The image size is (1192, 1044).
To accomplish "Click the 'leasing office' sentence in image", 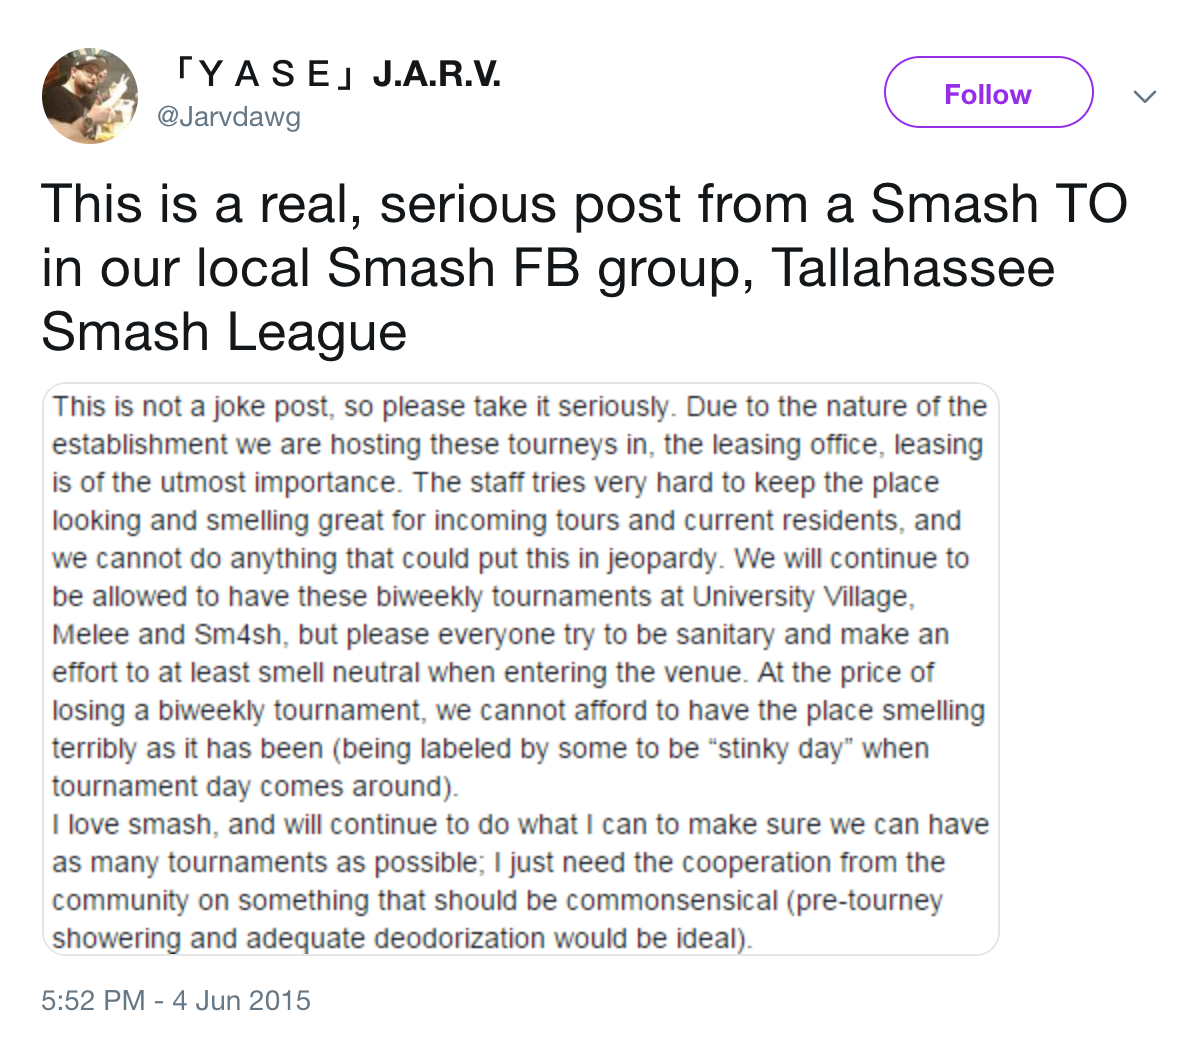I will pos(518,445).
